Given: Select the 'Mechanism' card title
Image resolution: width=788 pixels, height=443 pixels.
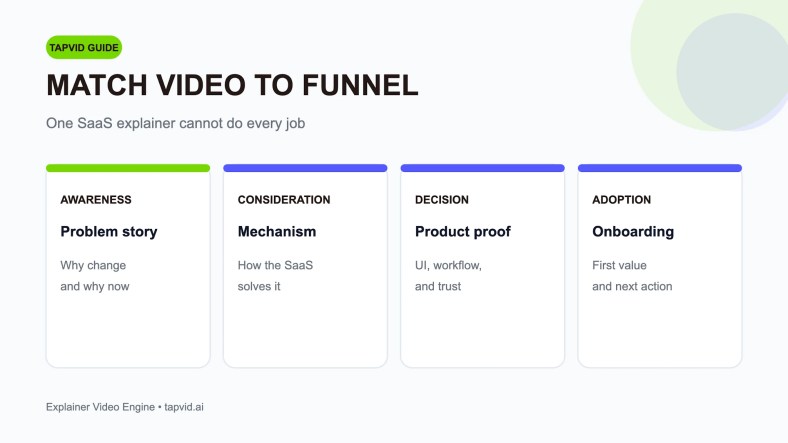Looking at the screenshot, I should point(277,232).
